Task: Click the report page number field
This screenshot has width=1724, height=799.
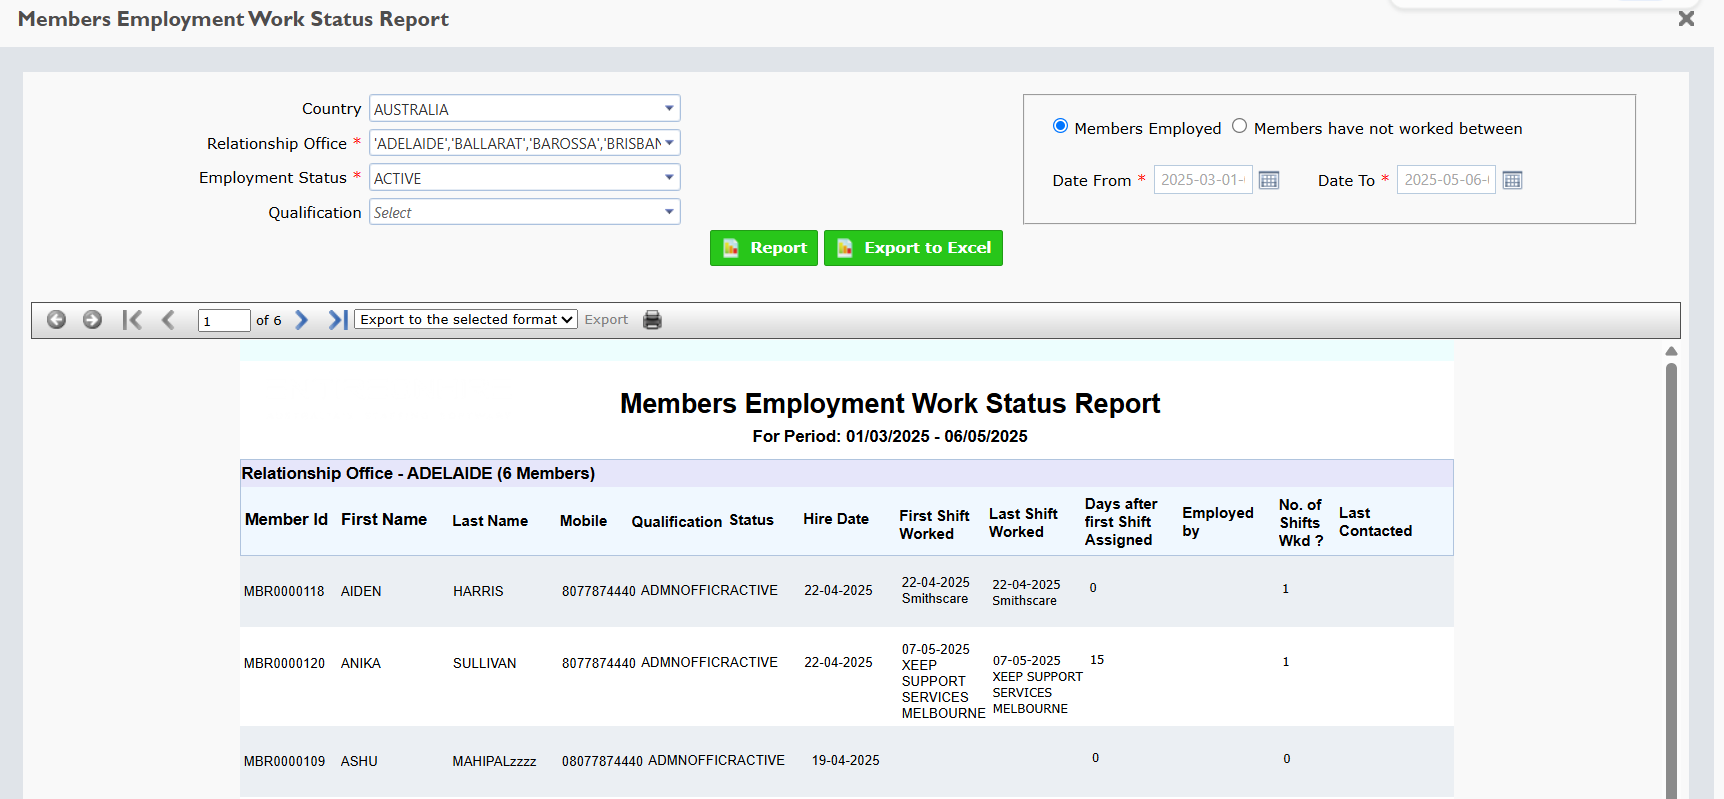Action: (224, 320)
